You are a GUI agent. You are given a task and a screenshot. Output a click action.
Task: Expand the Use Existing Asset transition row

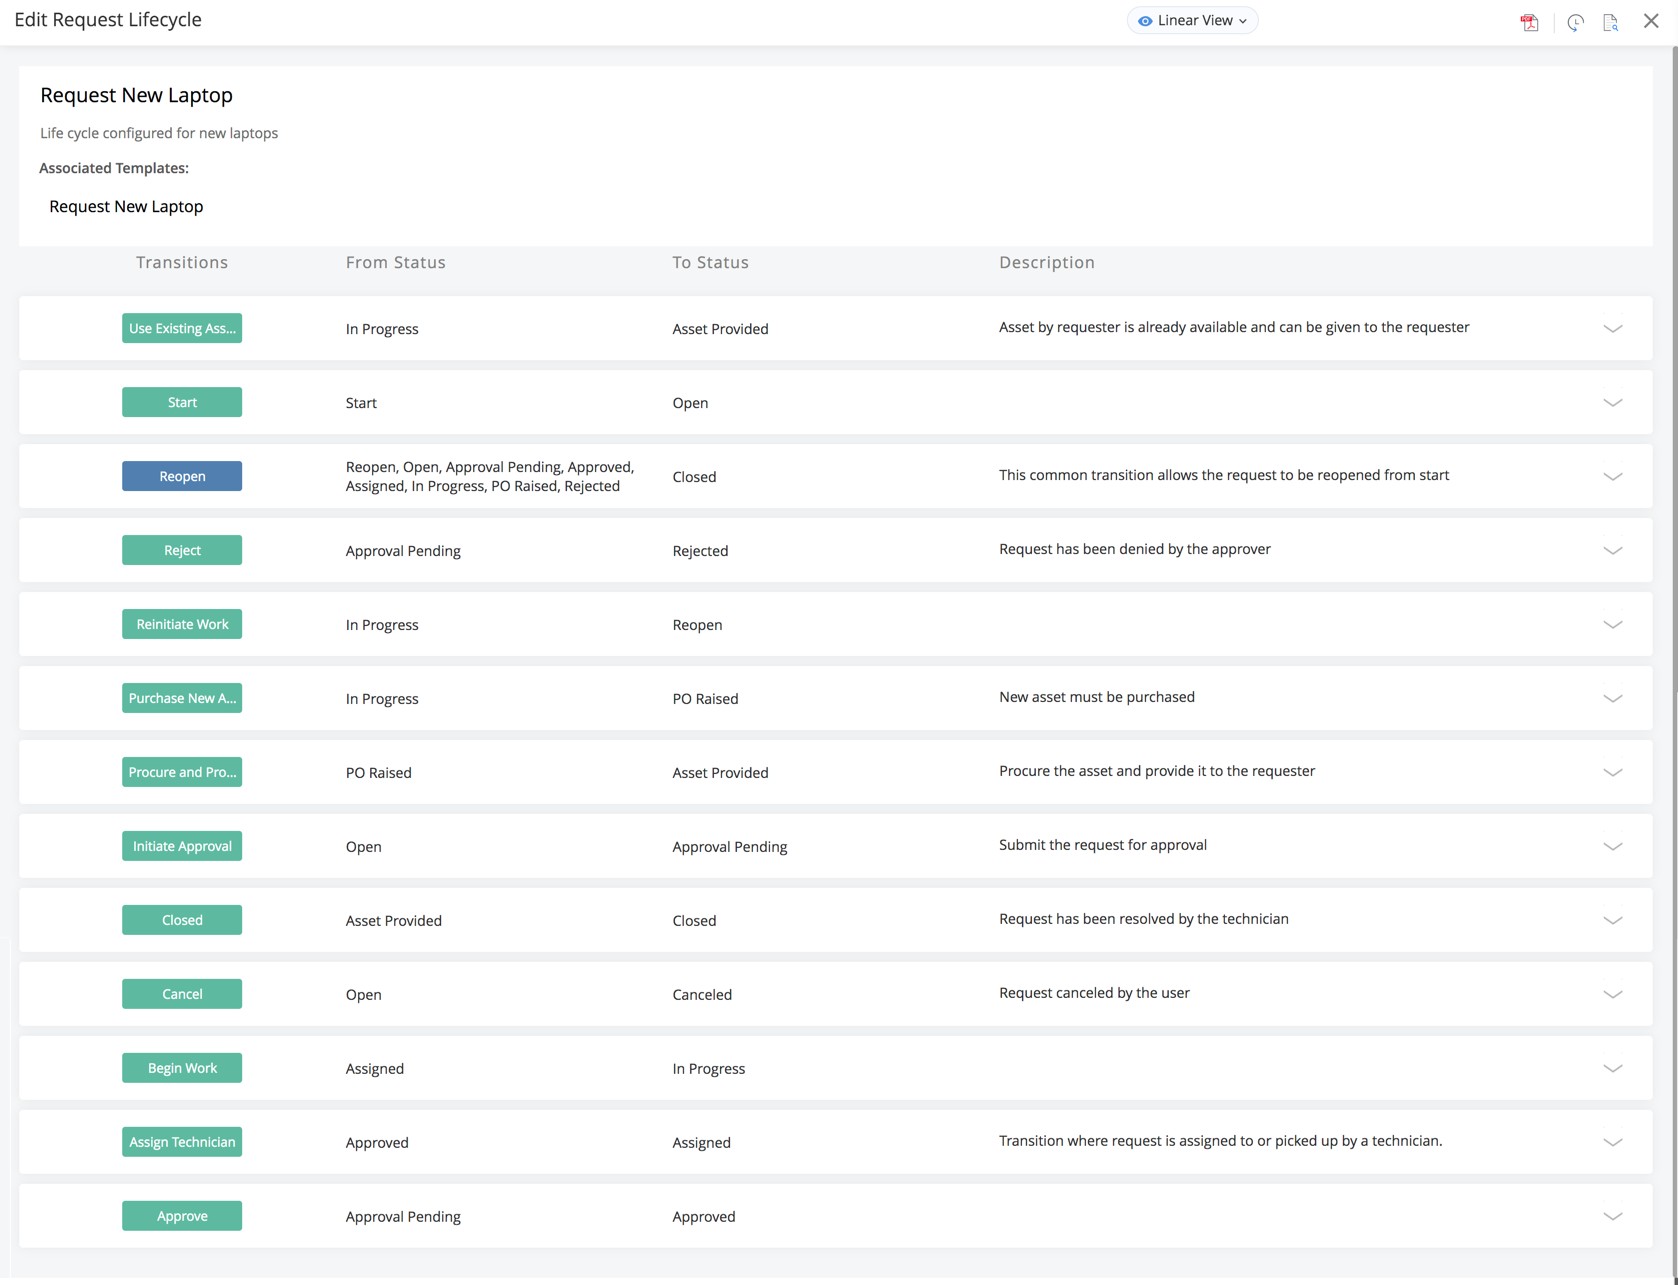(x=1612, y=328)
